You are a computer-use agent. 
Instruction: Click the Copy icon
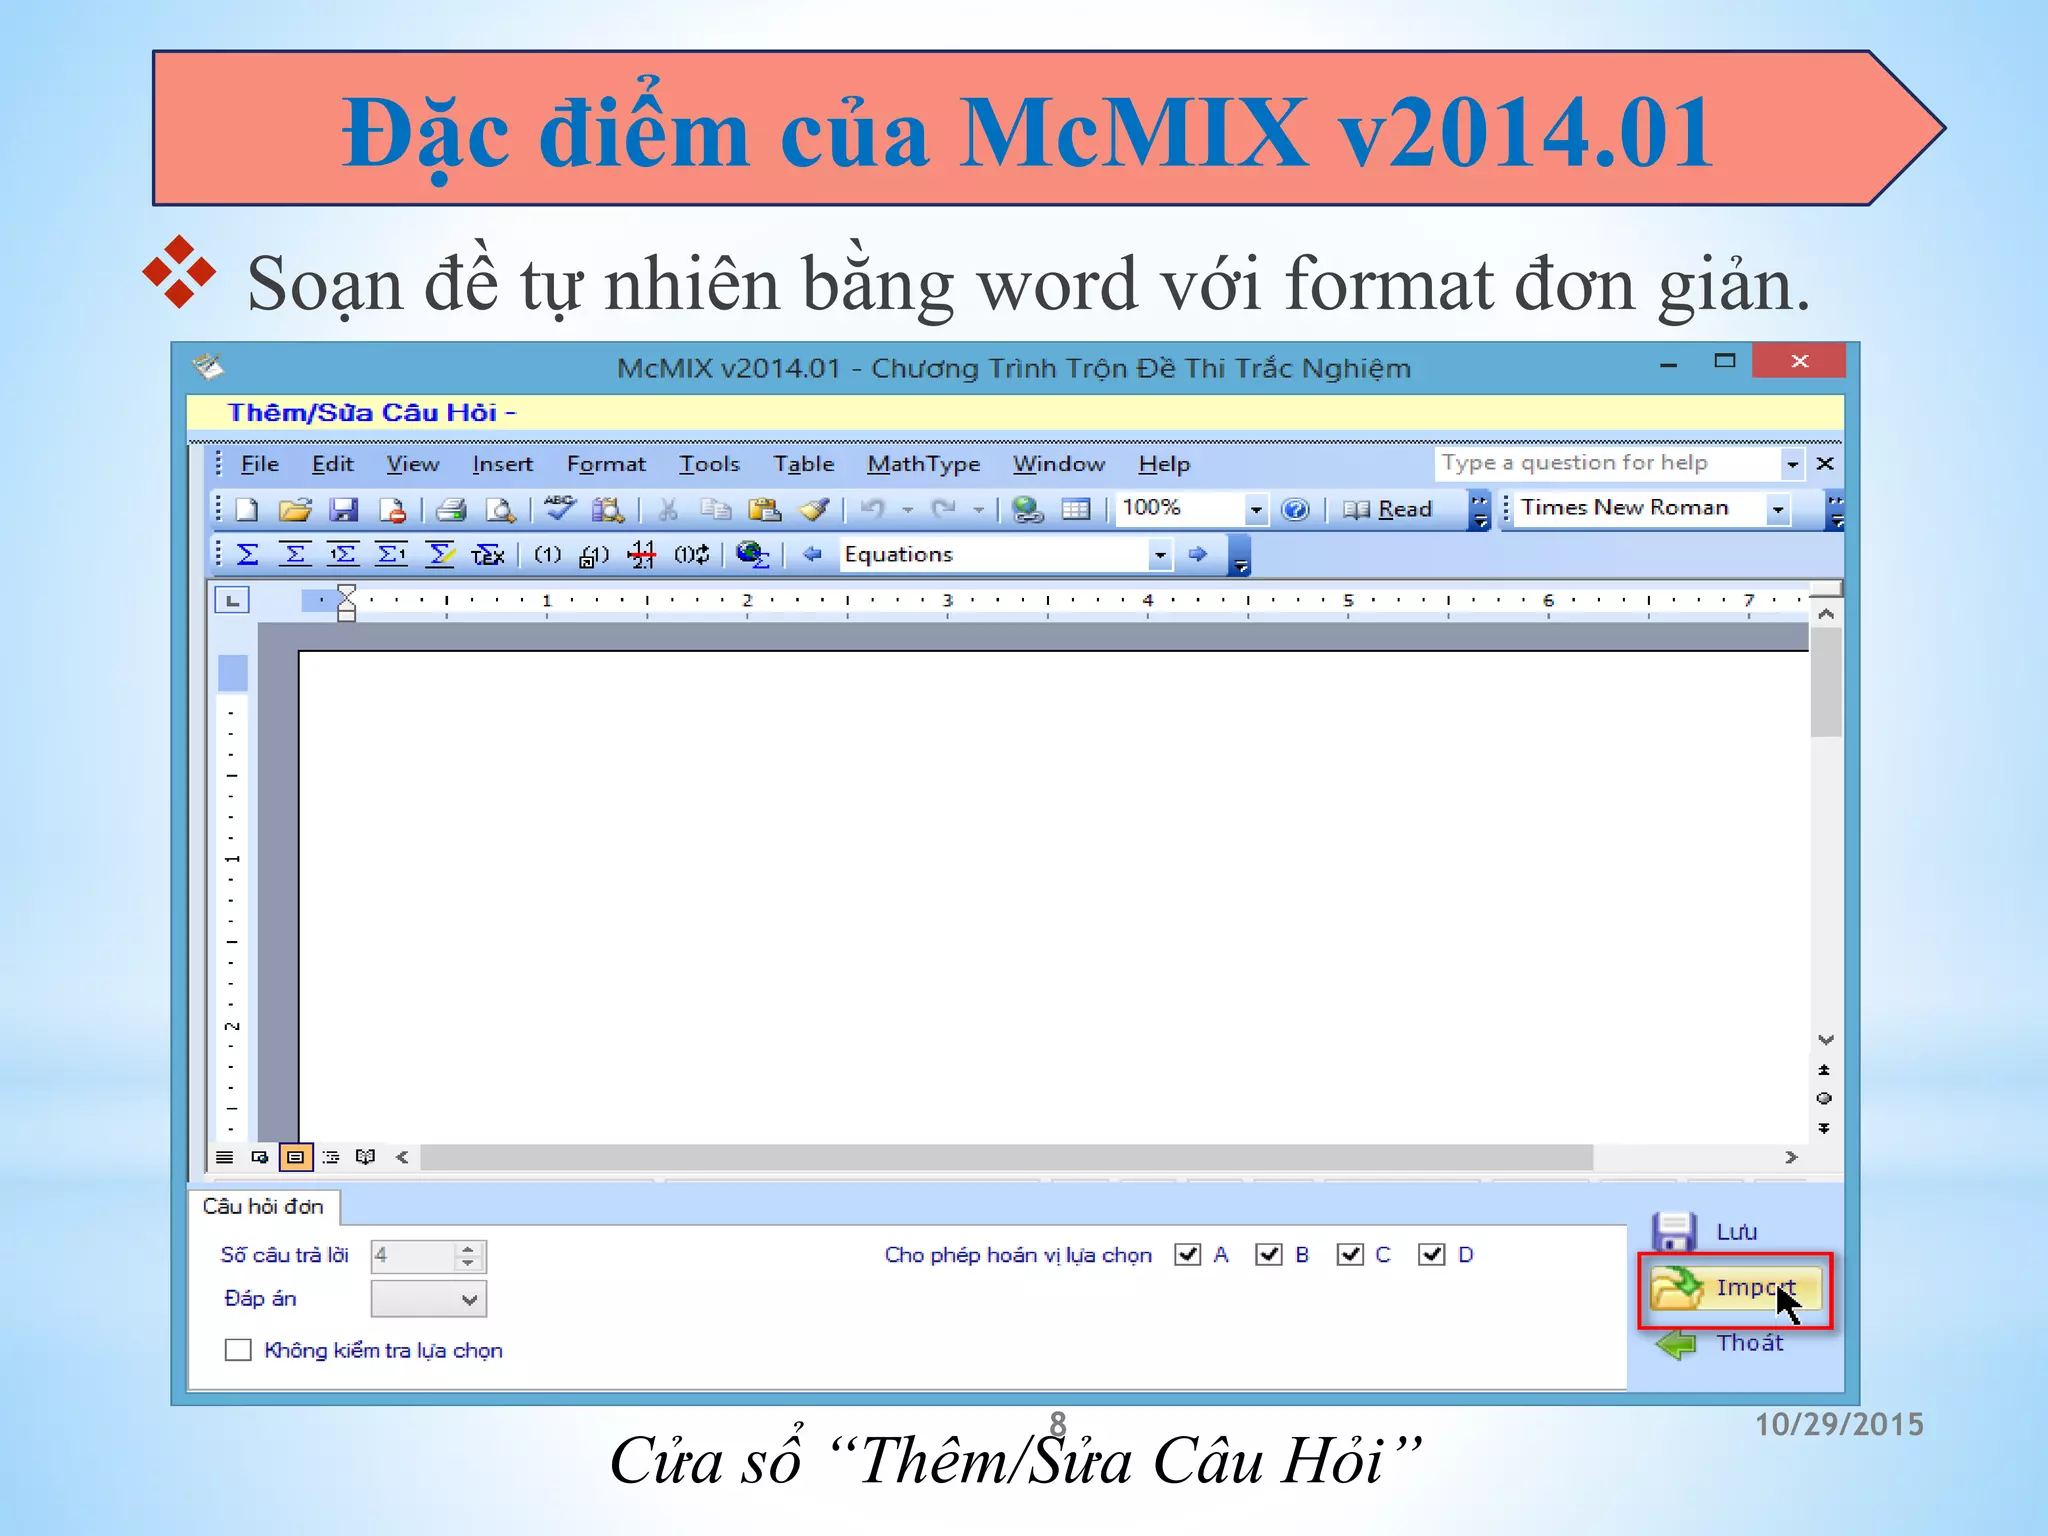(715, 510)
